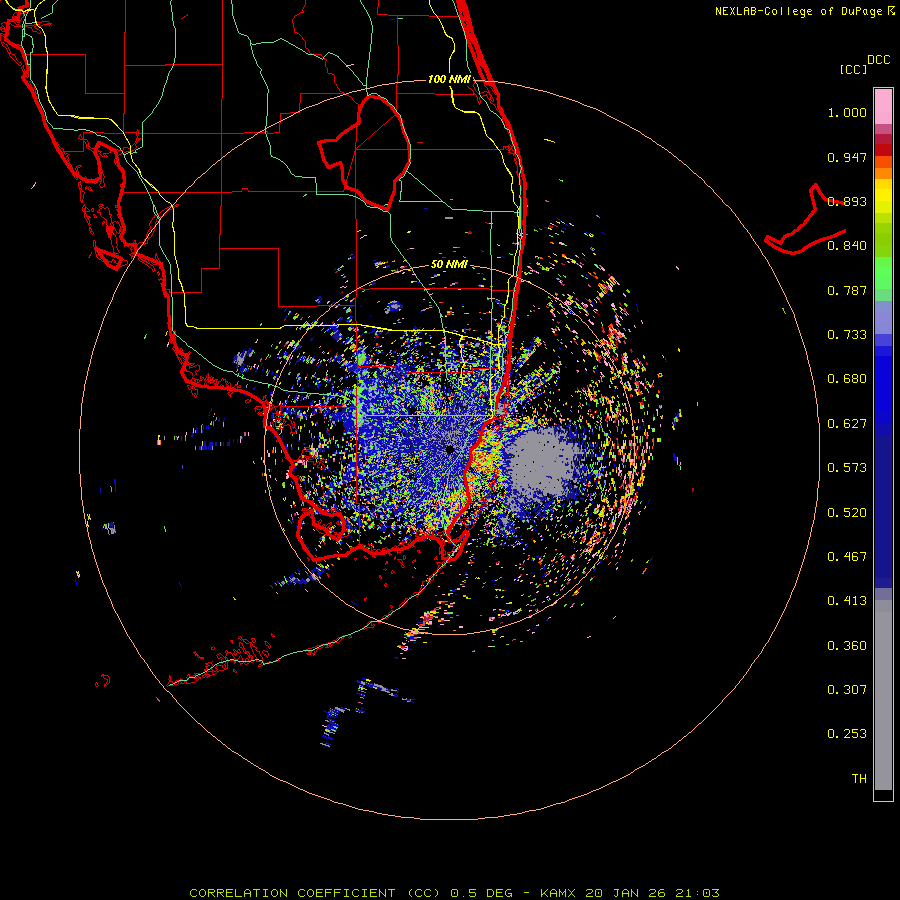Click the pink top segment of color bar

point(883,107)
